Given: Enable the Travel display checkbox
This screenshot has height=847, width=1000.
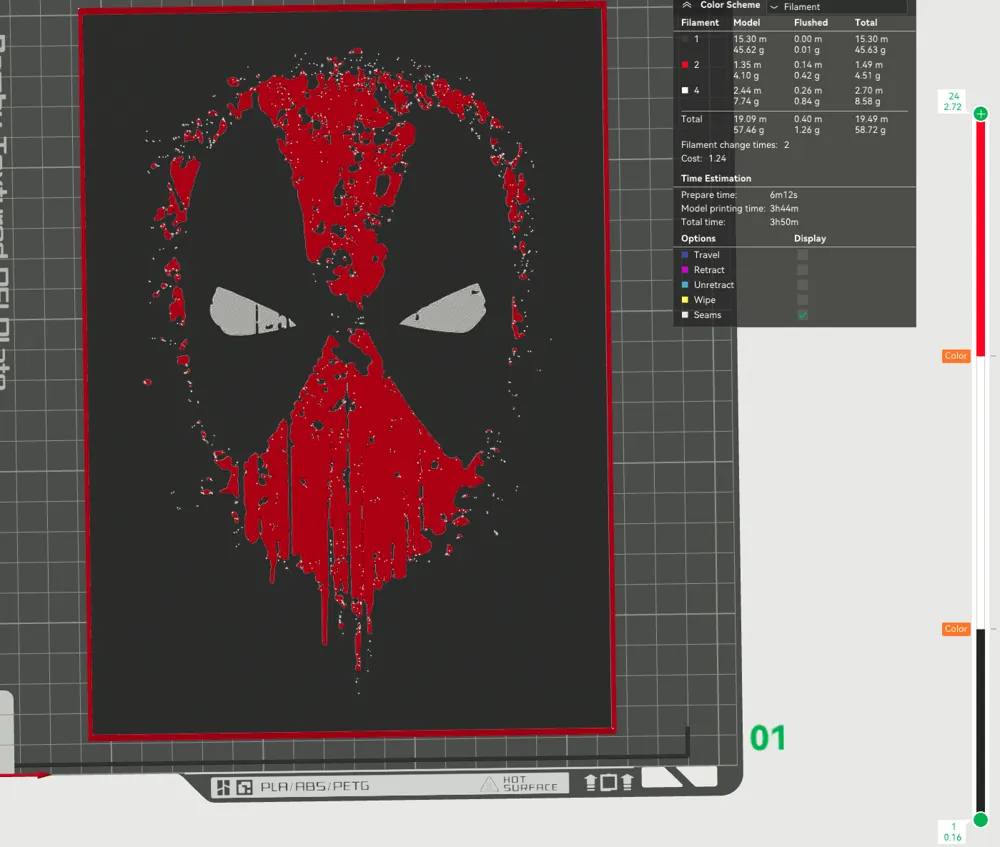Looking at the screenshot, I should (x=803, y=255).
